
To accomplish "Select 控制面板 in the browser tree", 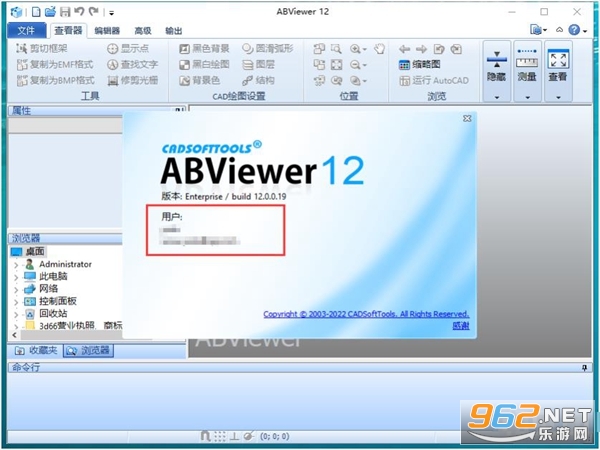I will pyautogui.click(x=58, y=301).
